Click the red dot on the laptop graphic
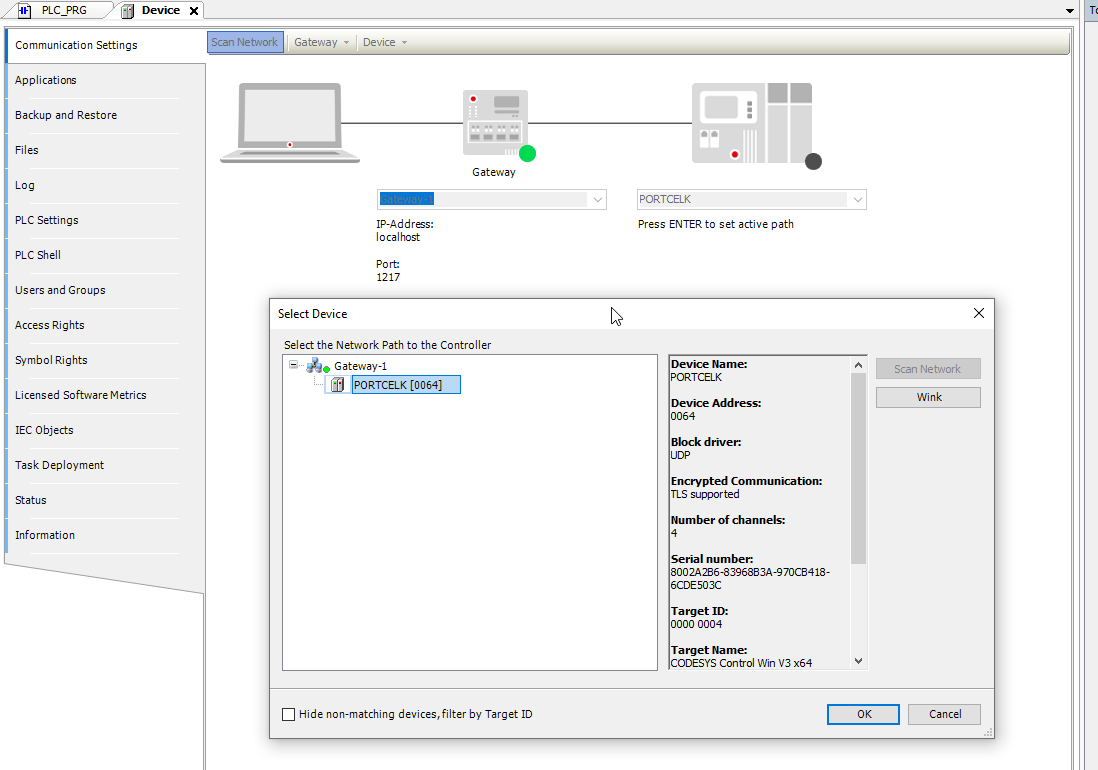The image size is (1098, 770). tap(290, 144)
